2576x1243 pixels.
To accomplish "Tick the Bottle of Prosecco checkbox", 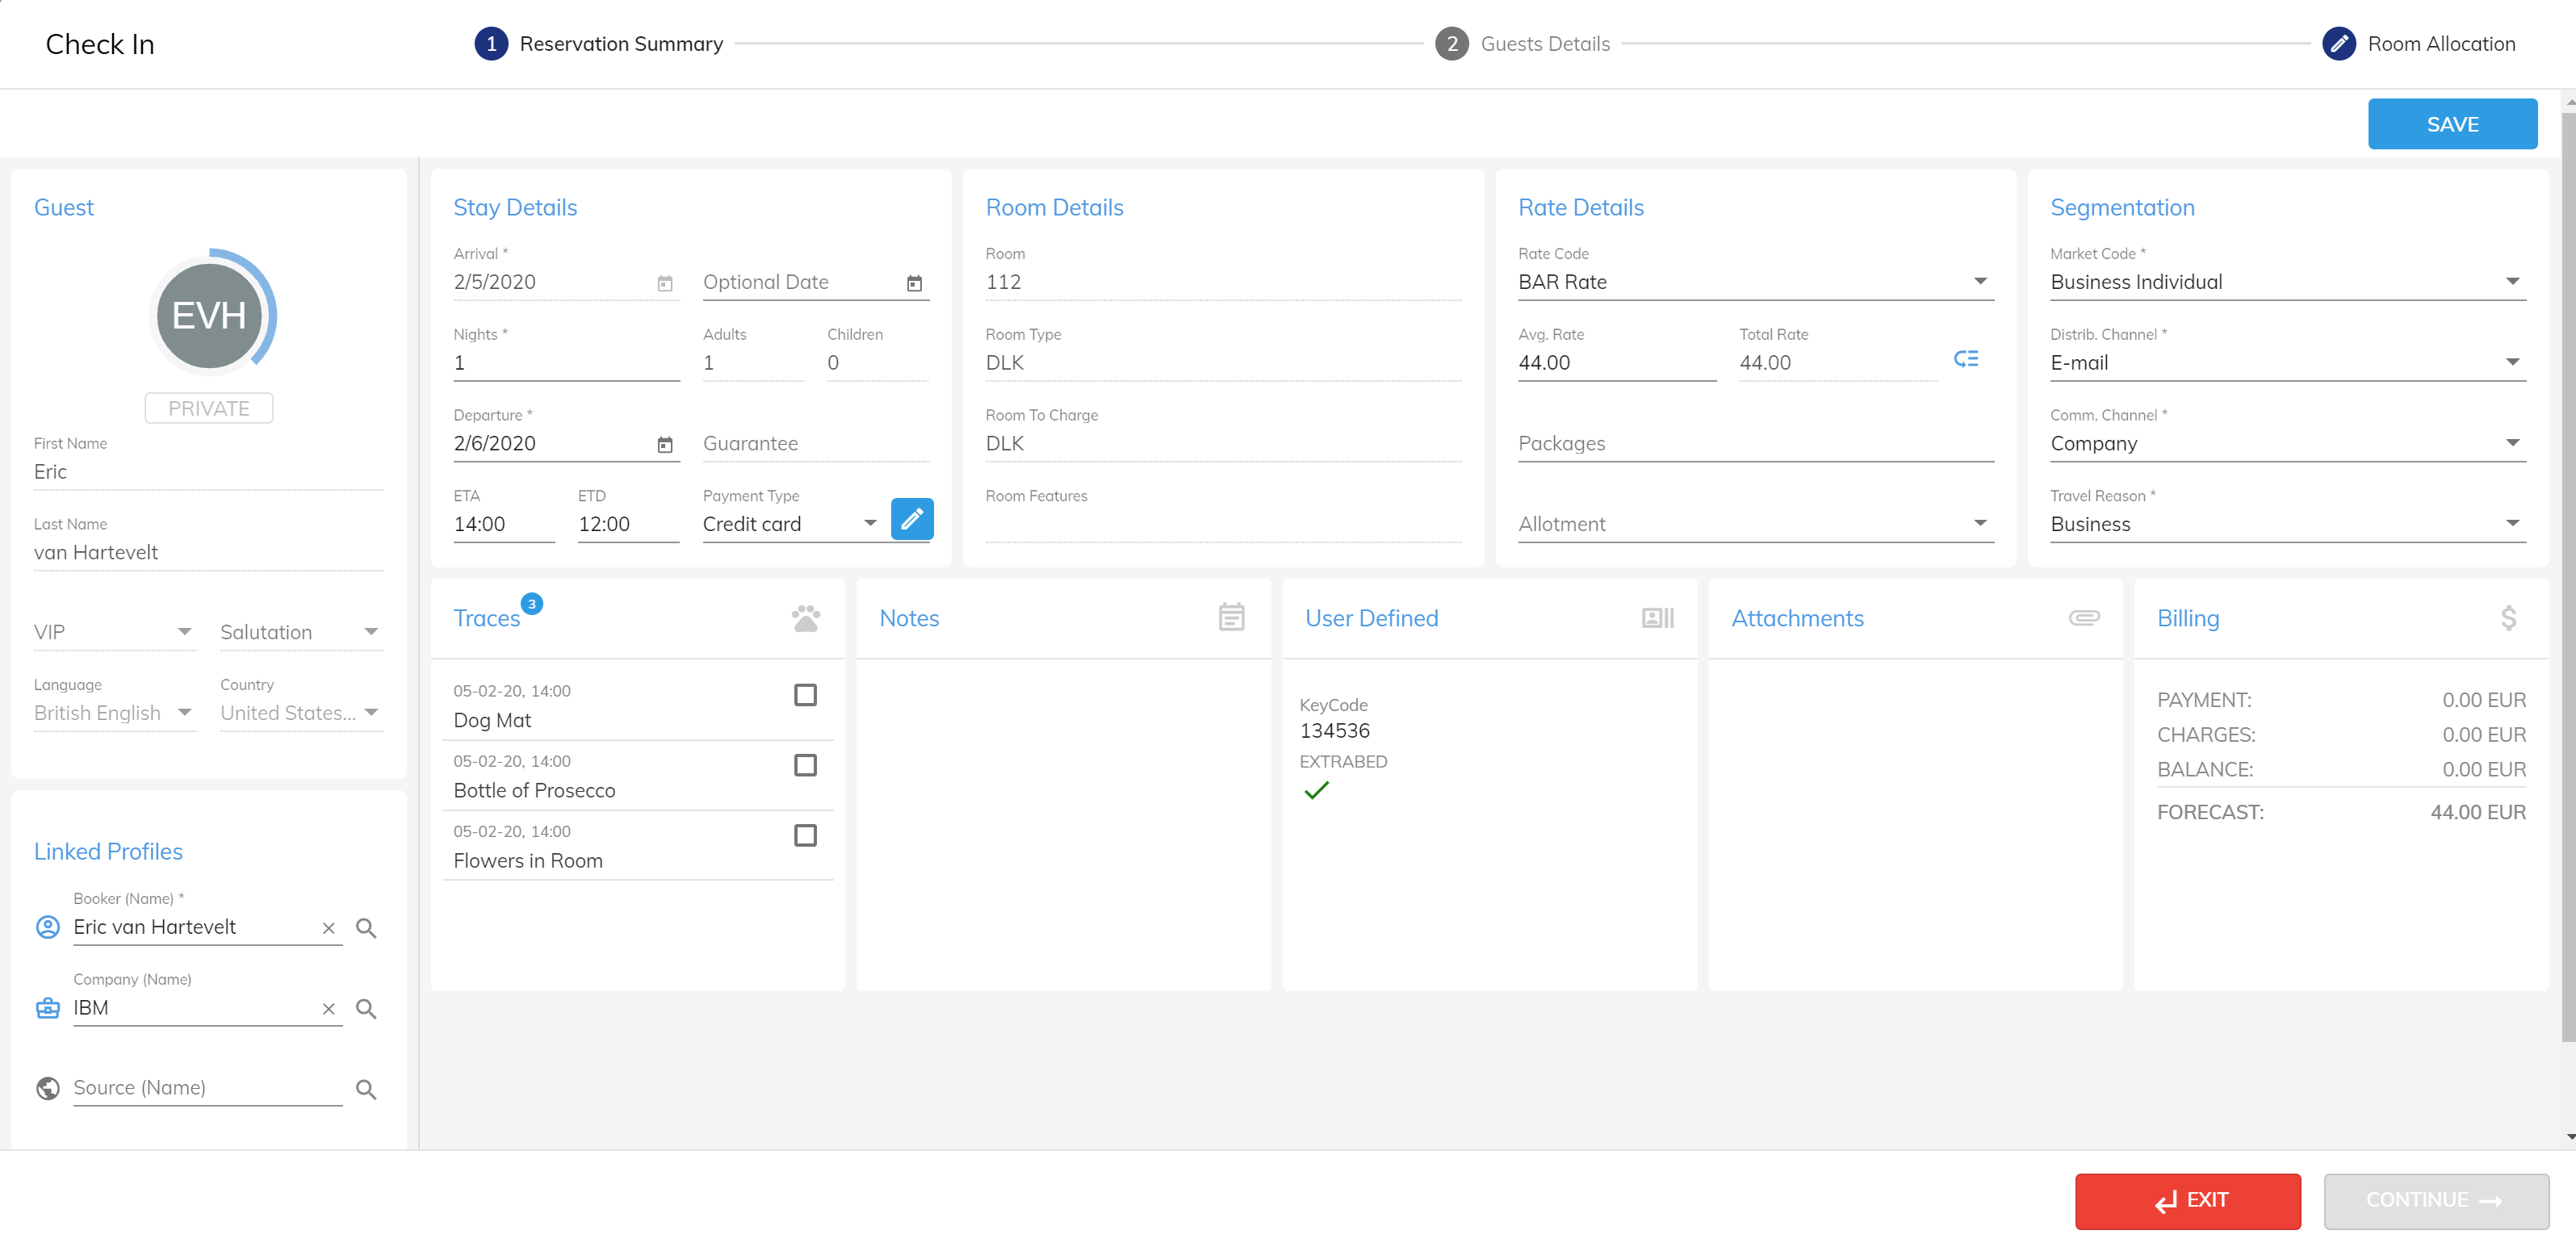I will tap(804, 765).
